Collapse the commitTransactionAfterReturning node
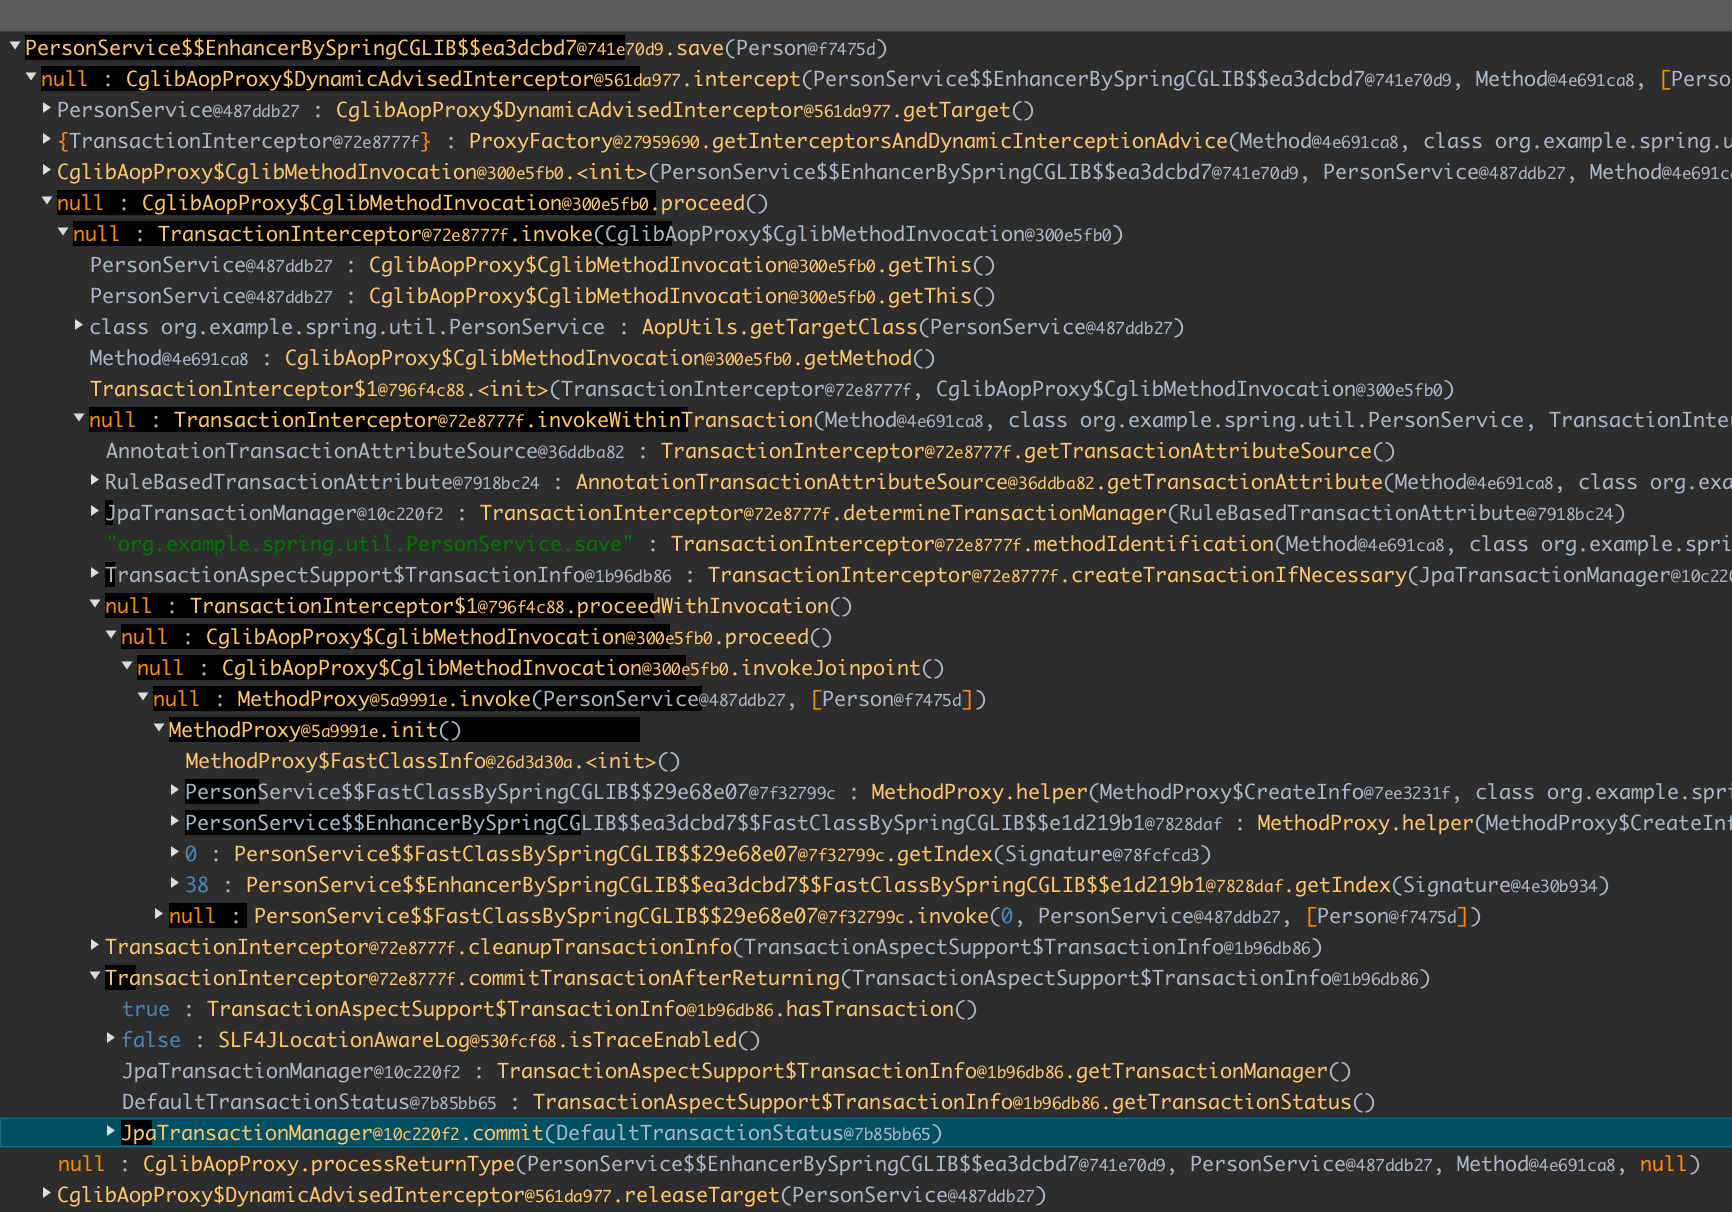This screenshot has width=1732, height=1212. click(95, 975)
